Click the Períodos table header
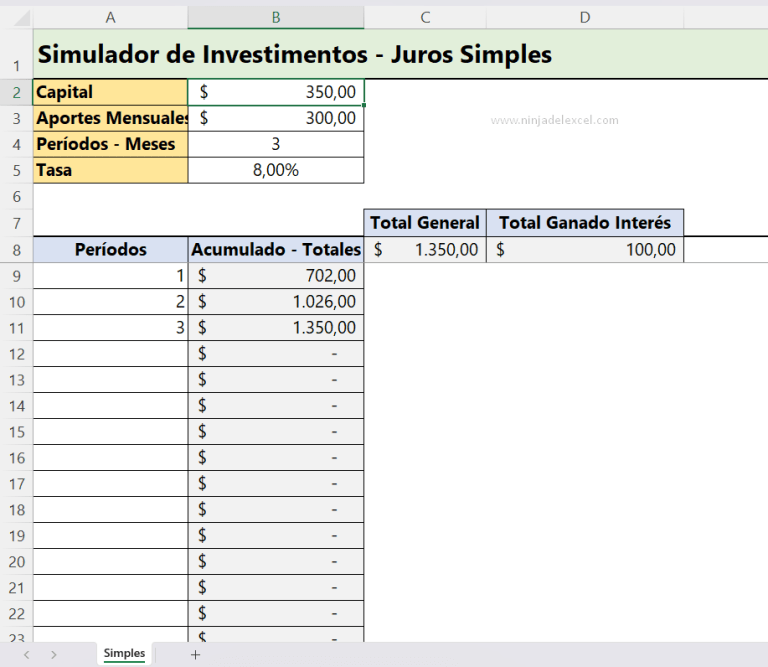The image size is (768, 667). (110, 250)
